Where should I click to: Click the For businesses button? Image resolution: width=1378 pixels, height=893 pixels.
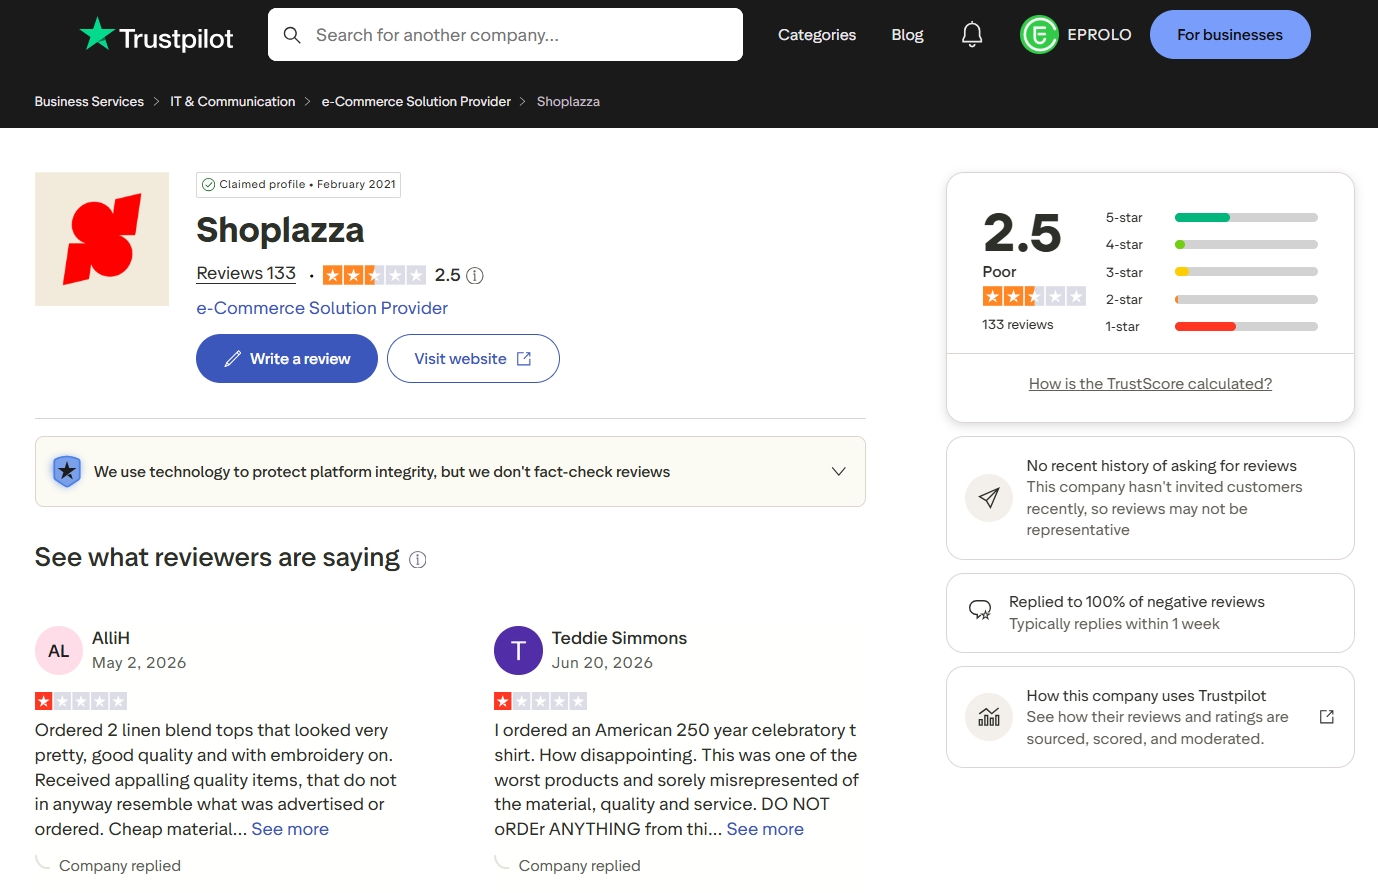point(1230,35)
